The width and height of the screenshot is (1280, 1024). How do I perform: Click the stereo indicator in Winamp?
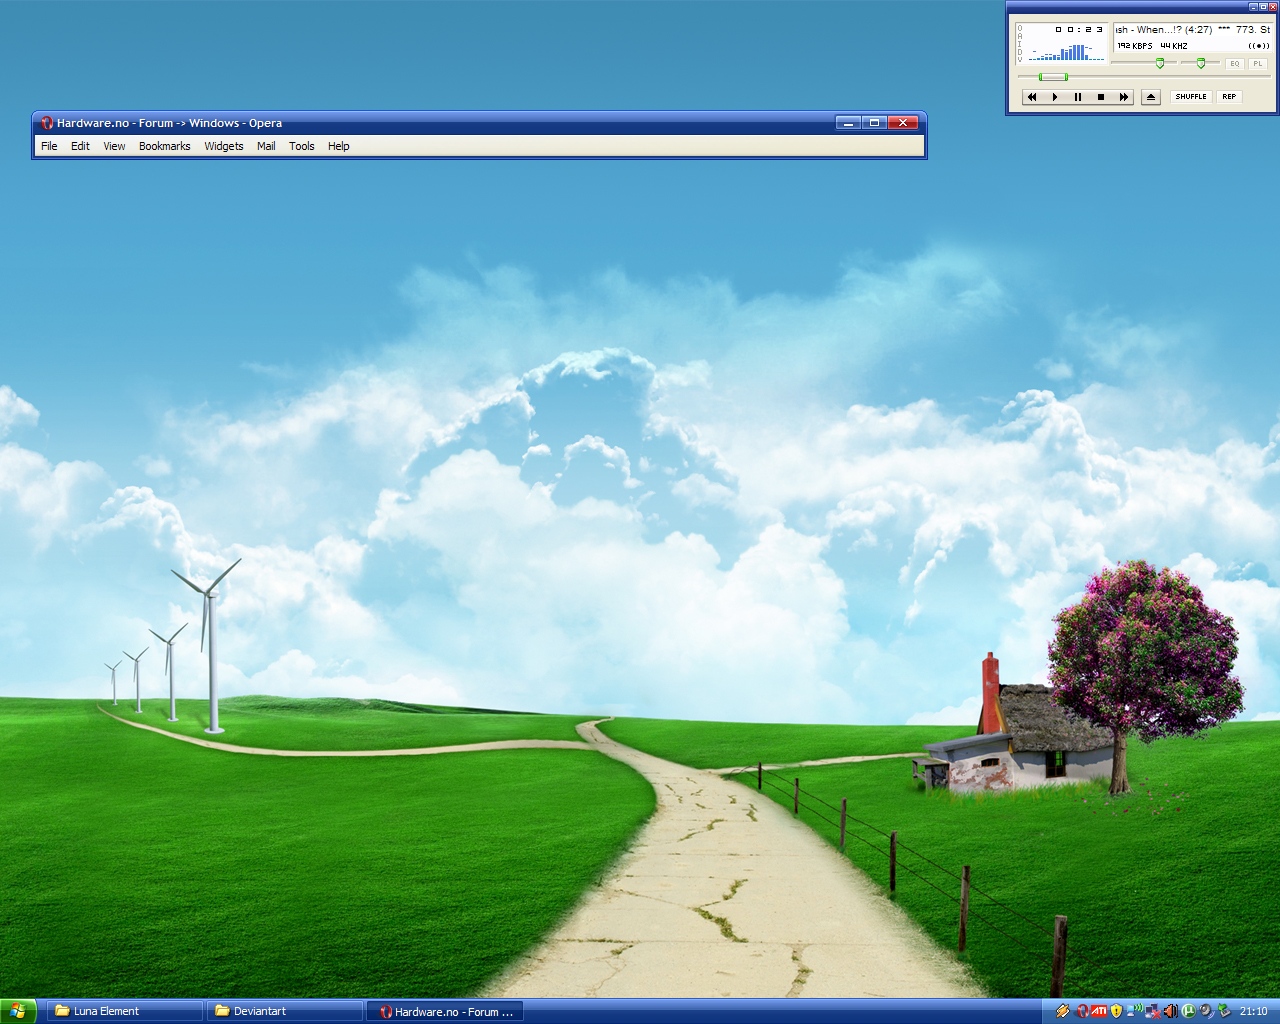click(x=1259, y=46)
